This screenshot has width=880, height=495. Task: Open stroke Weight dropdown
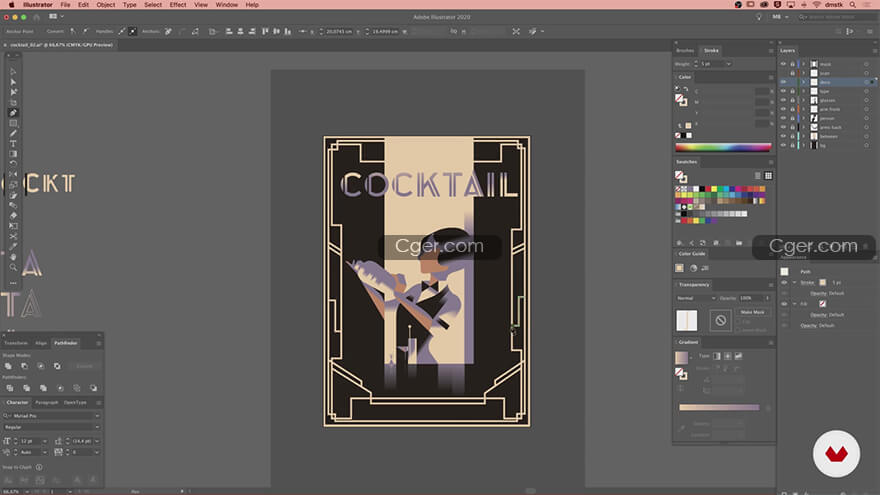click(x=728, y=64)
